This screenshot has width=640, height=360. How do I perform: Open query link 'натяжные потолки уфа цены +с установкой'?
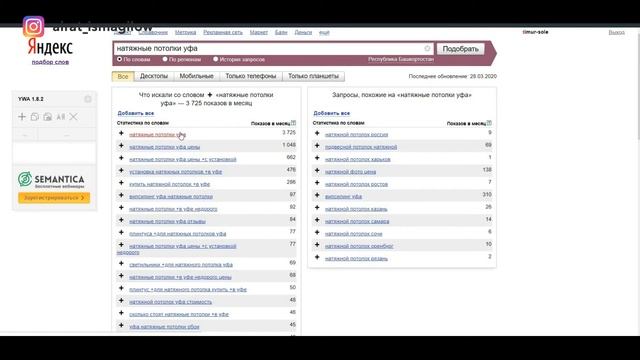click(x=183, y=160)
